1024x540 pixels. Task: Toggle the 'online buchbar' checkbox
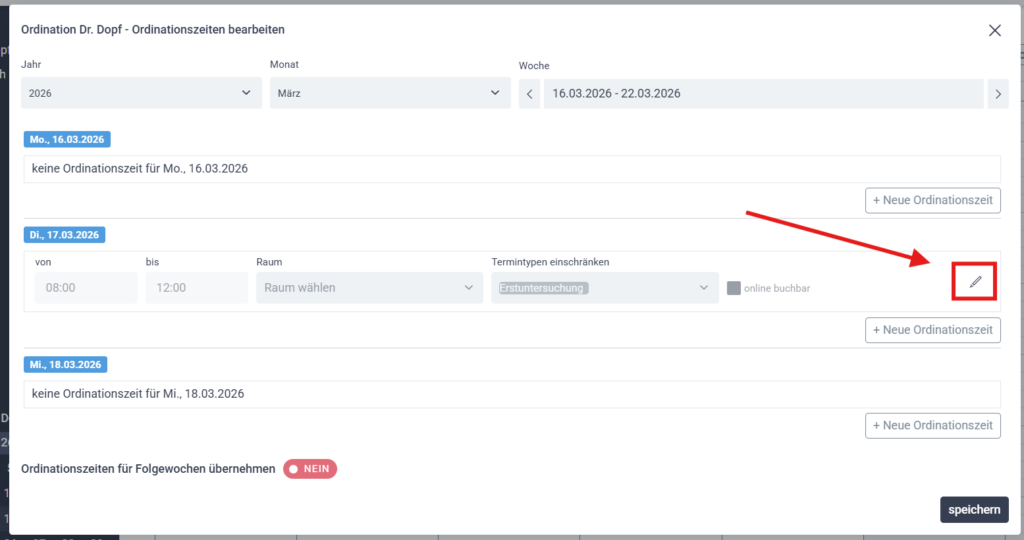(x=734, y=289)
